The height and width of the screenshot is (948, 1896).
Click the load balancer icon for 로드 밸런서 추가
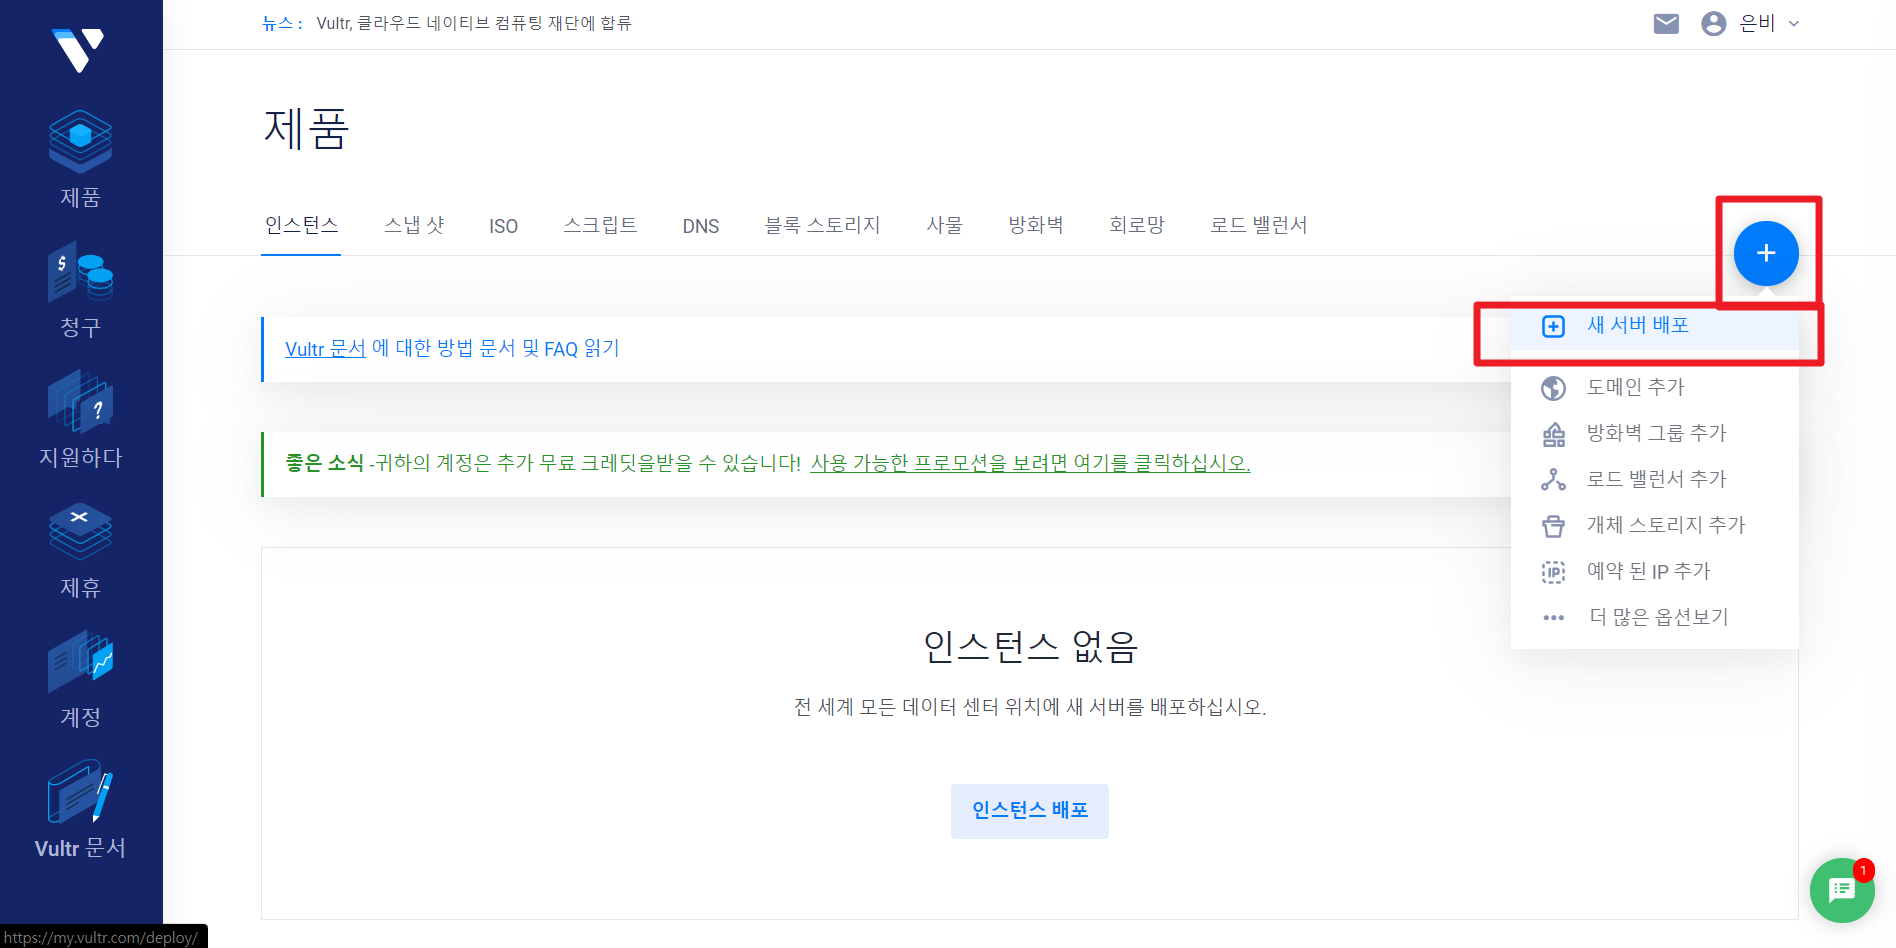pos(1553,480)
